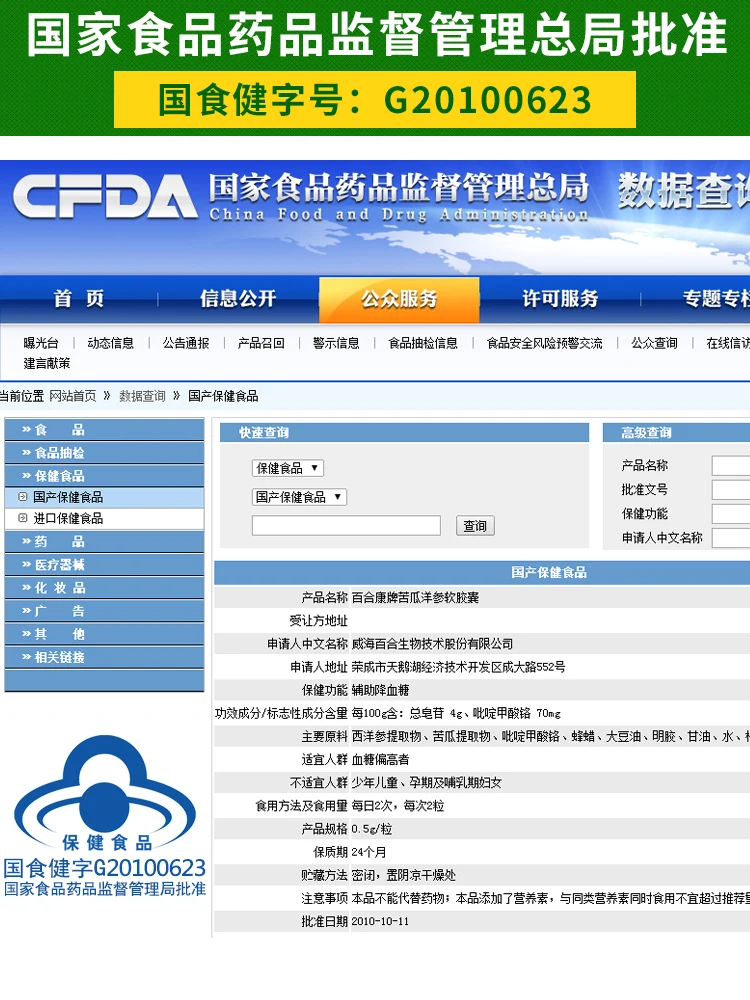Go to 网站首页 in the breadcrumb
750x1000 pixels.
(73, 396)
